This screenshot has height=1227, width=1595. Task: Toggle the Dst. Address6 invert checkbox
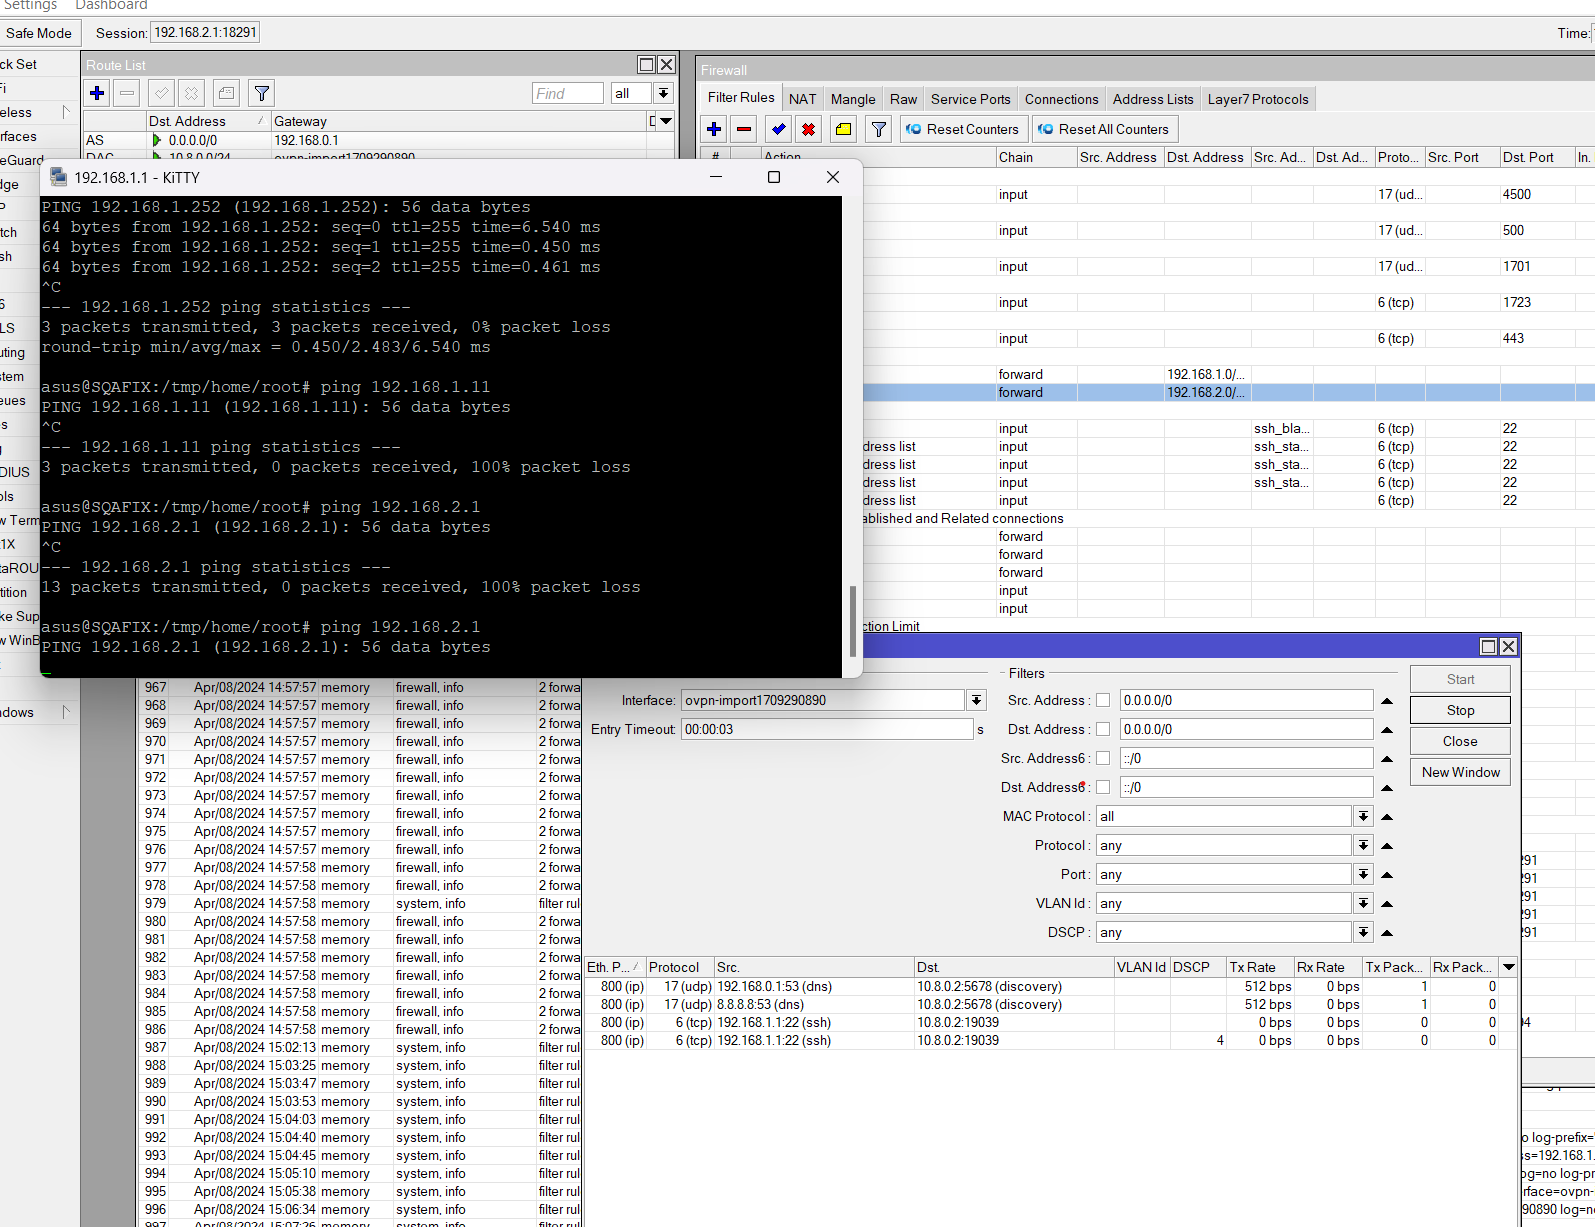[1103, 787]
